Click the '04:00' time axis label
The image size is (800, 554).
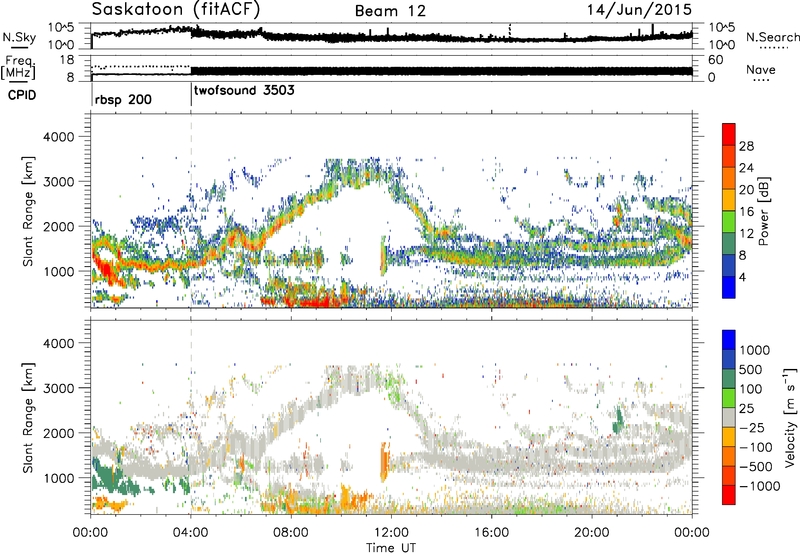click(190, 533)
